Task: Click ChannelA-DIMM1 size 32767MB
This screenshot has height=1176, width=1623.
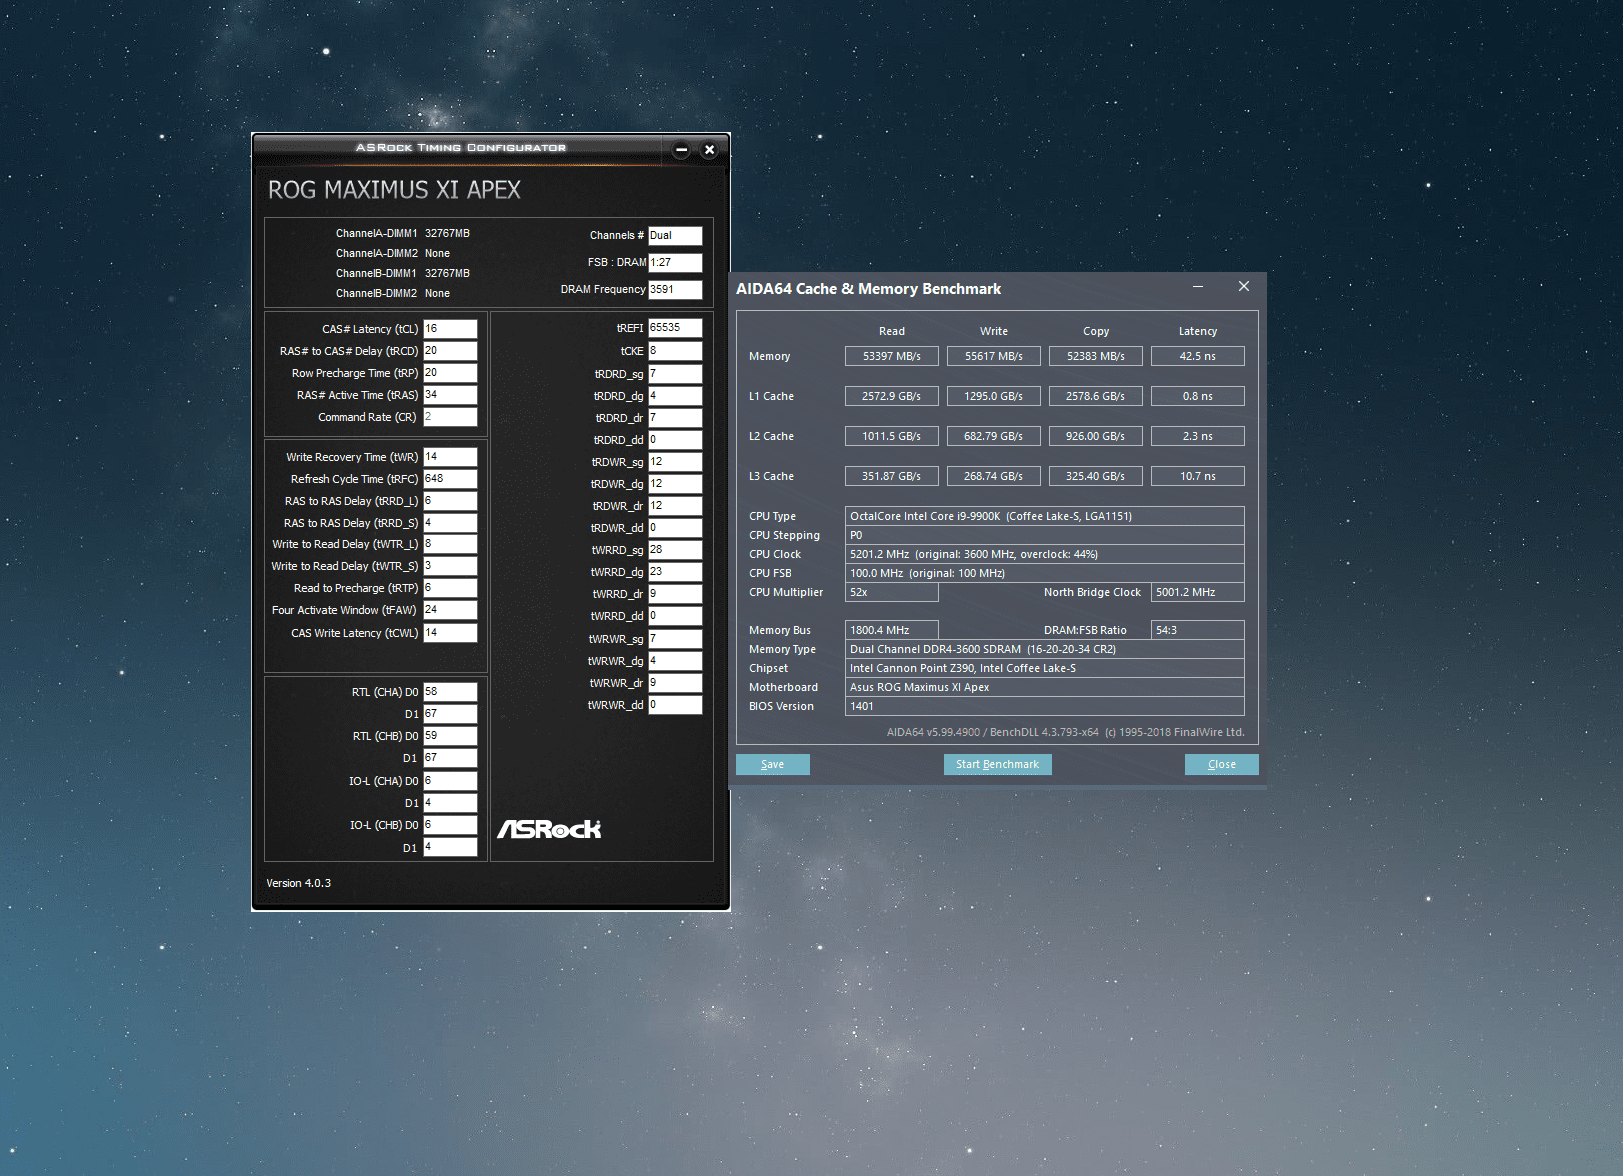Action: coord(447,233)
